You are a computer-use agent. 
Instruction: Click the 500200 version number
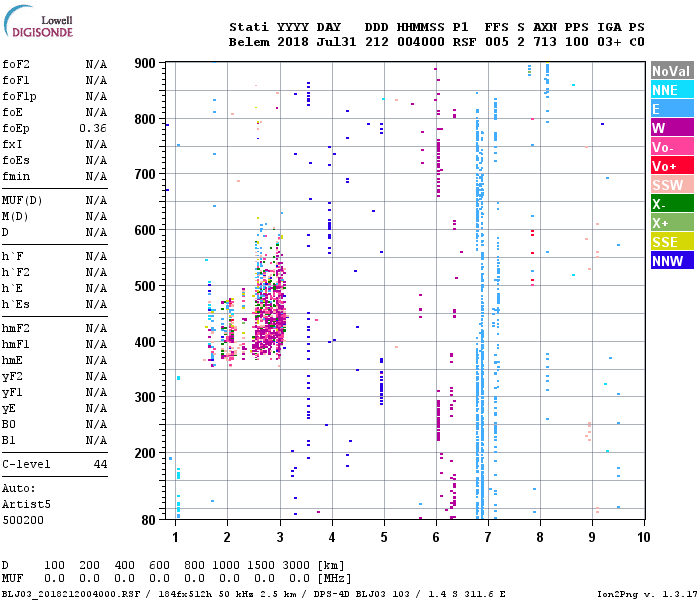point(23,521)
